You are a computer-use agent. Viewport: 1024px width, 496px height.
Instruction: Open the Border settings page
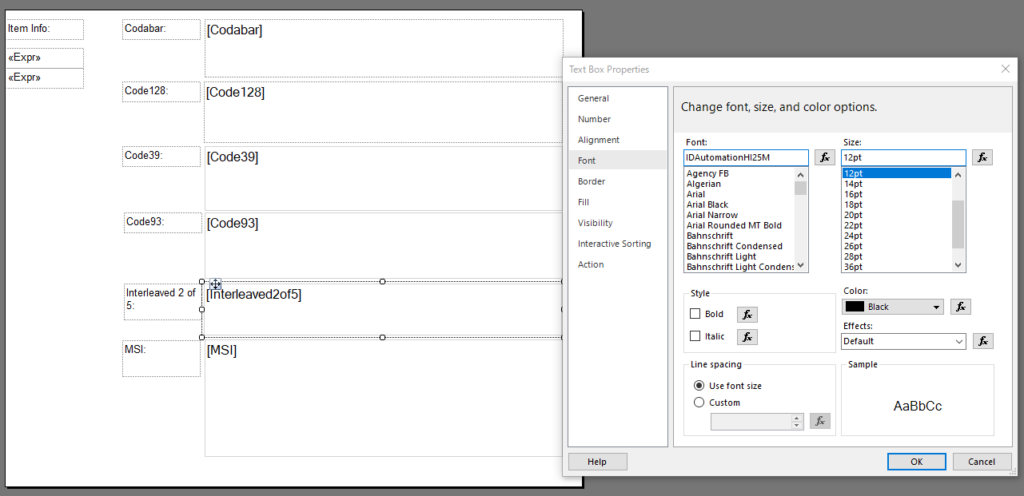(x=591, y=181)
